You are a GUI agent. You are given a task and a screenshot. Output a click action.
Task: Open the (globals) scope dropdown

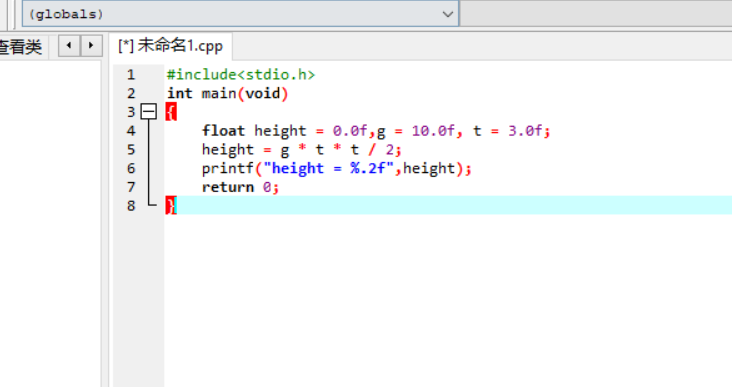click(240, 14)
